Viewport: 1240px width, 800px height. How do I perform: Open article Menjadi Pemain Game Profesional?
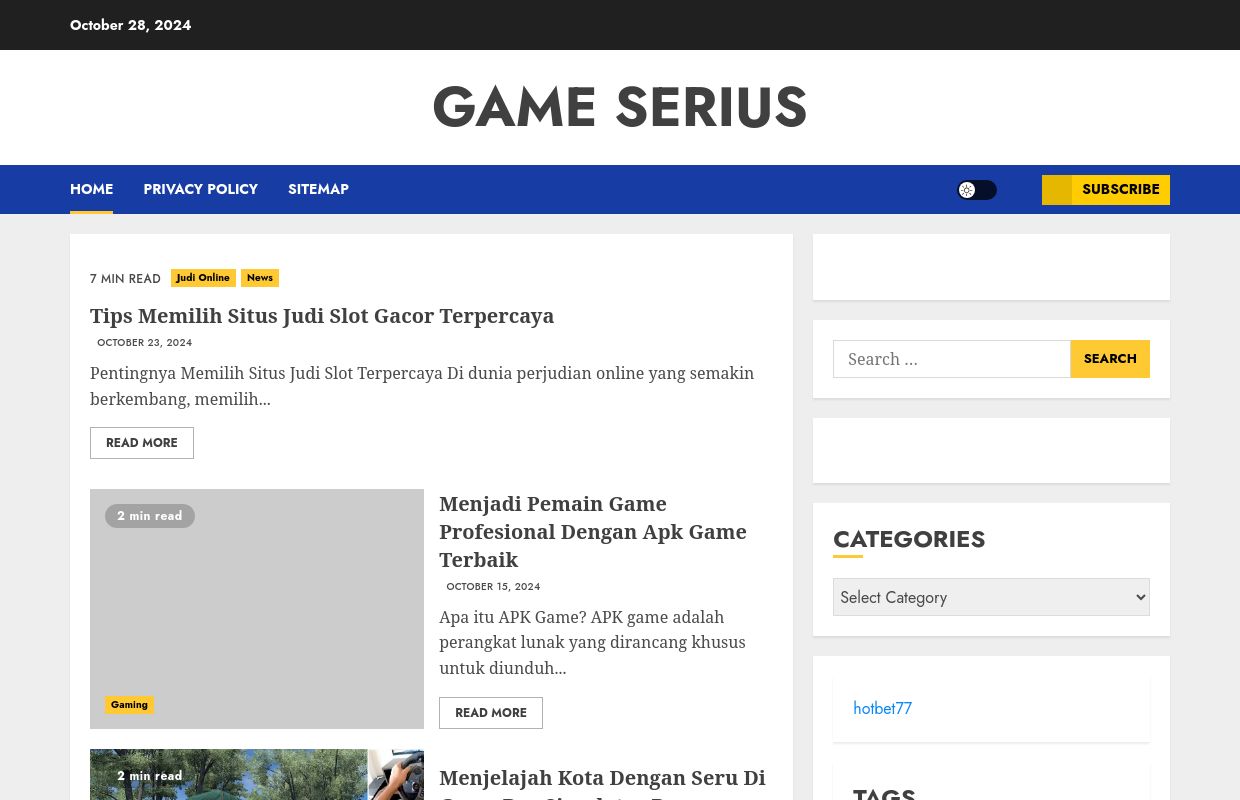[x=593, y=531]
